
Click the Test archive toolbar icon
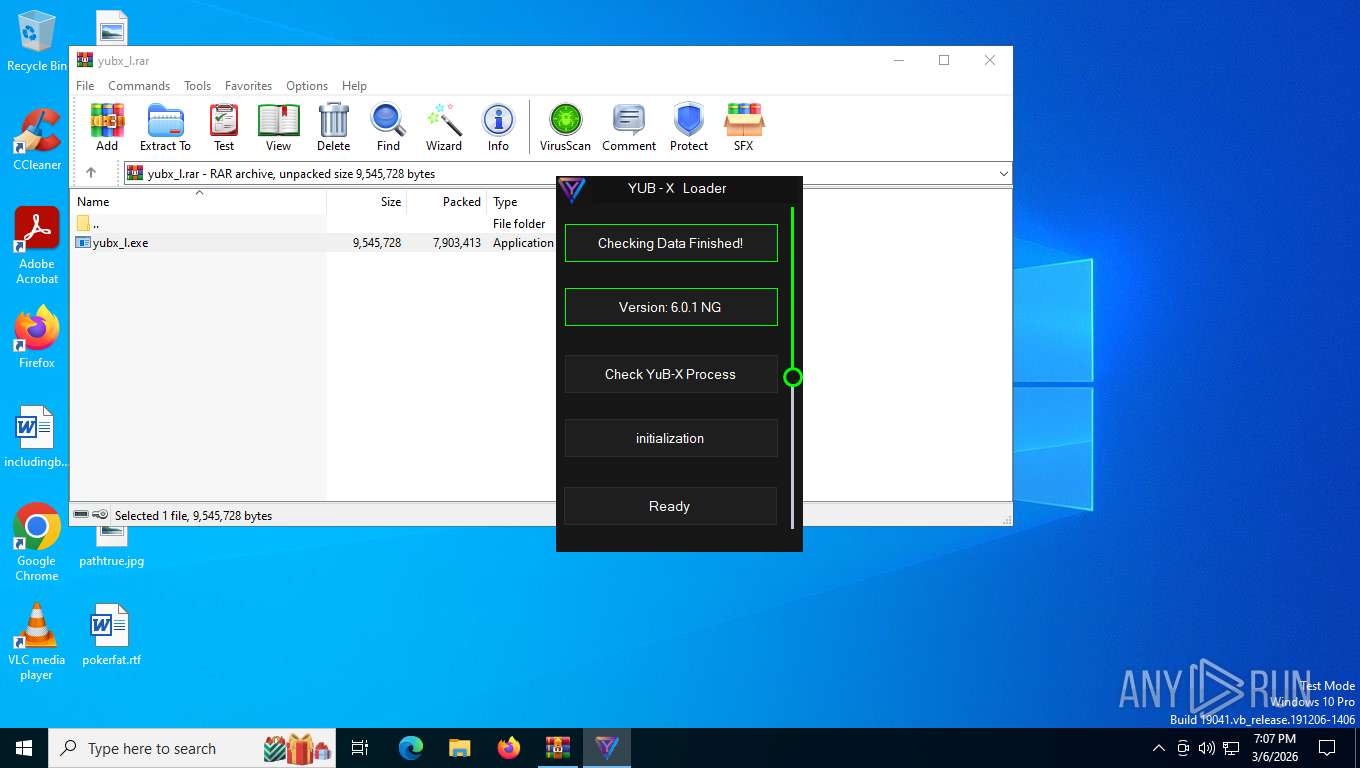(x=224, y=127)
